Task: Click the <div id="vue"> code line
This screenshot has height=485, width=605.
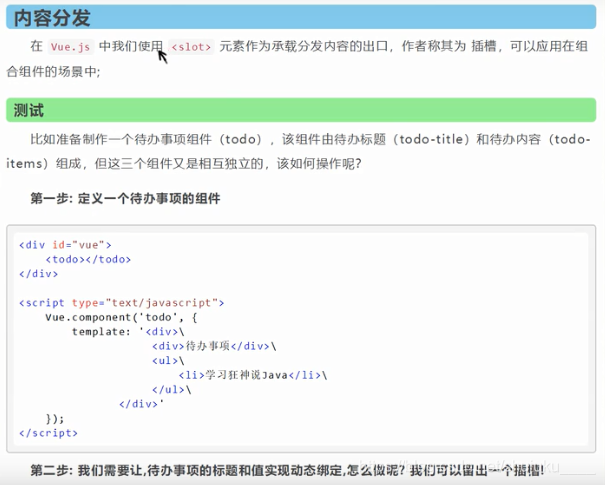Action: click(65, 245)
